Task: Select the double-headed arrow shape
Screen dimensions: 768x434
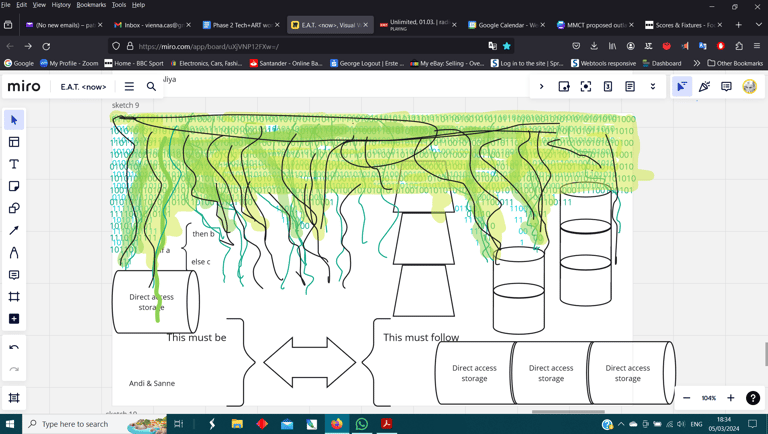Action: tap(309, 362)
